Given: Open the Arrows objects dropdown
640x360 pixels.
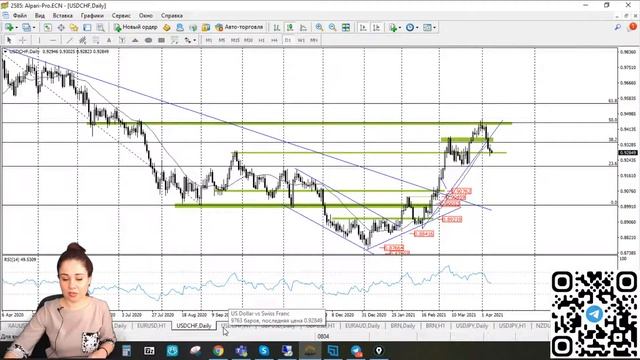Looking at the screenshot, I should (x=190, y=40).
